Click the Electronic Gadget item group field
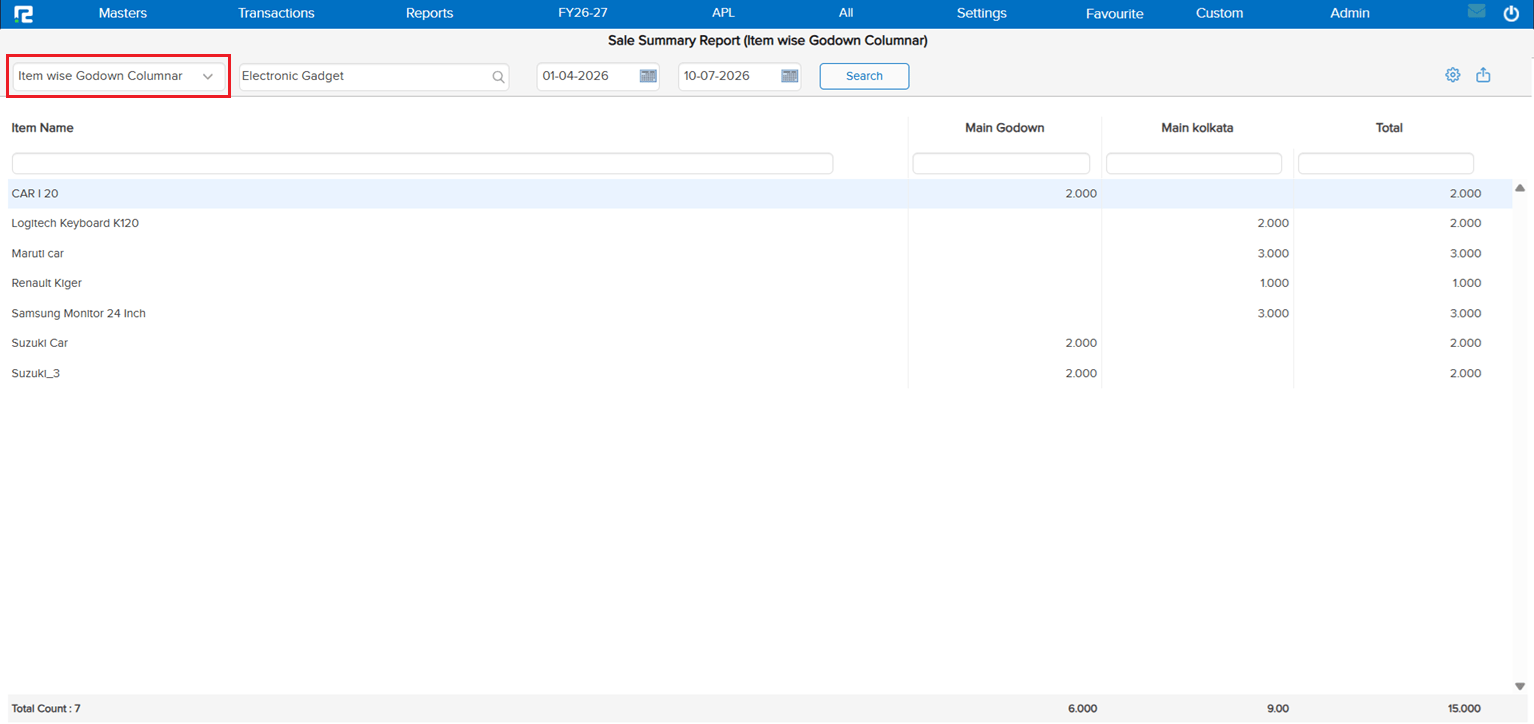1534x724 pixels. point(374,77)
